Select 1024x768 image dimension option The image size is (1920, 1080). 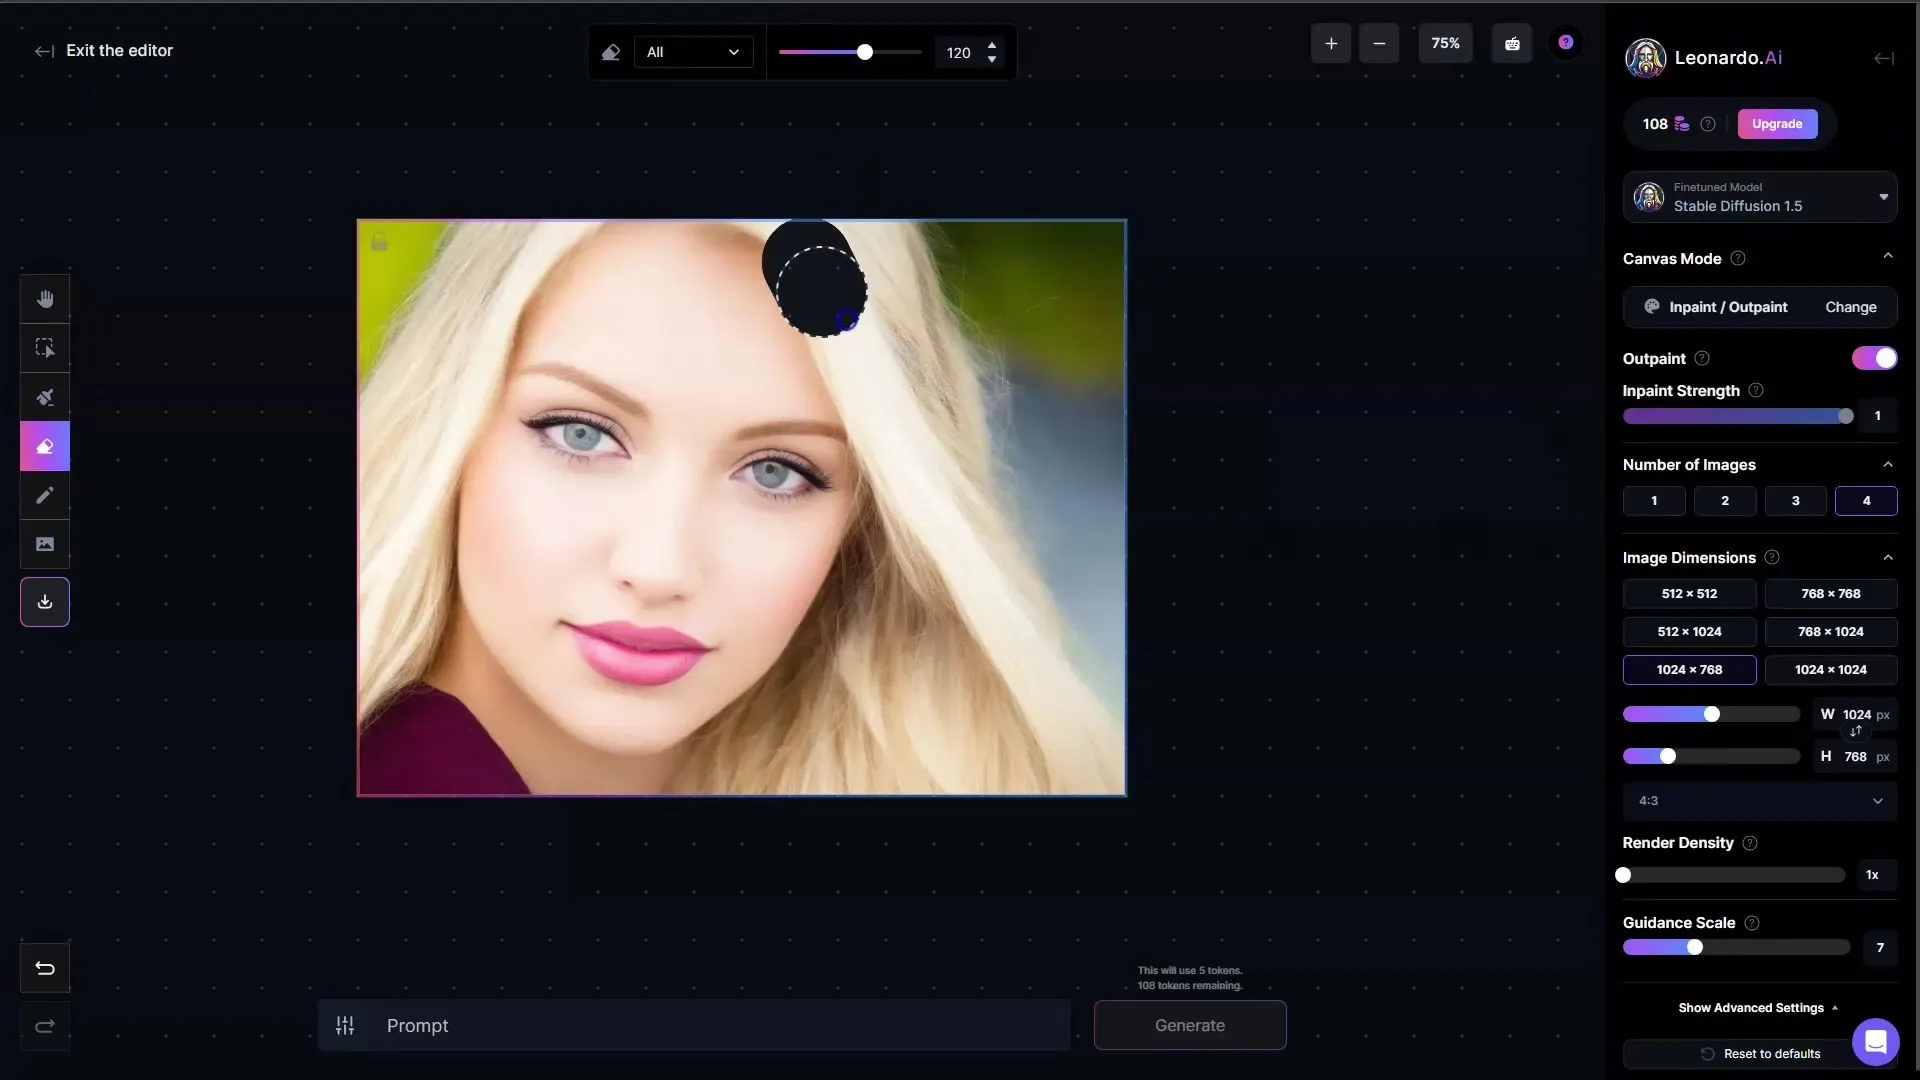click(1689, 670)
